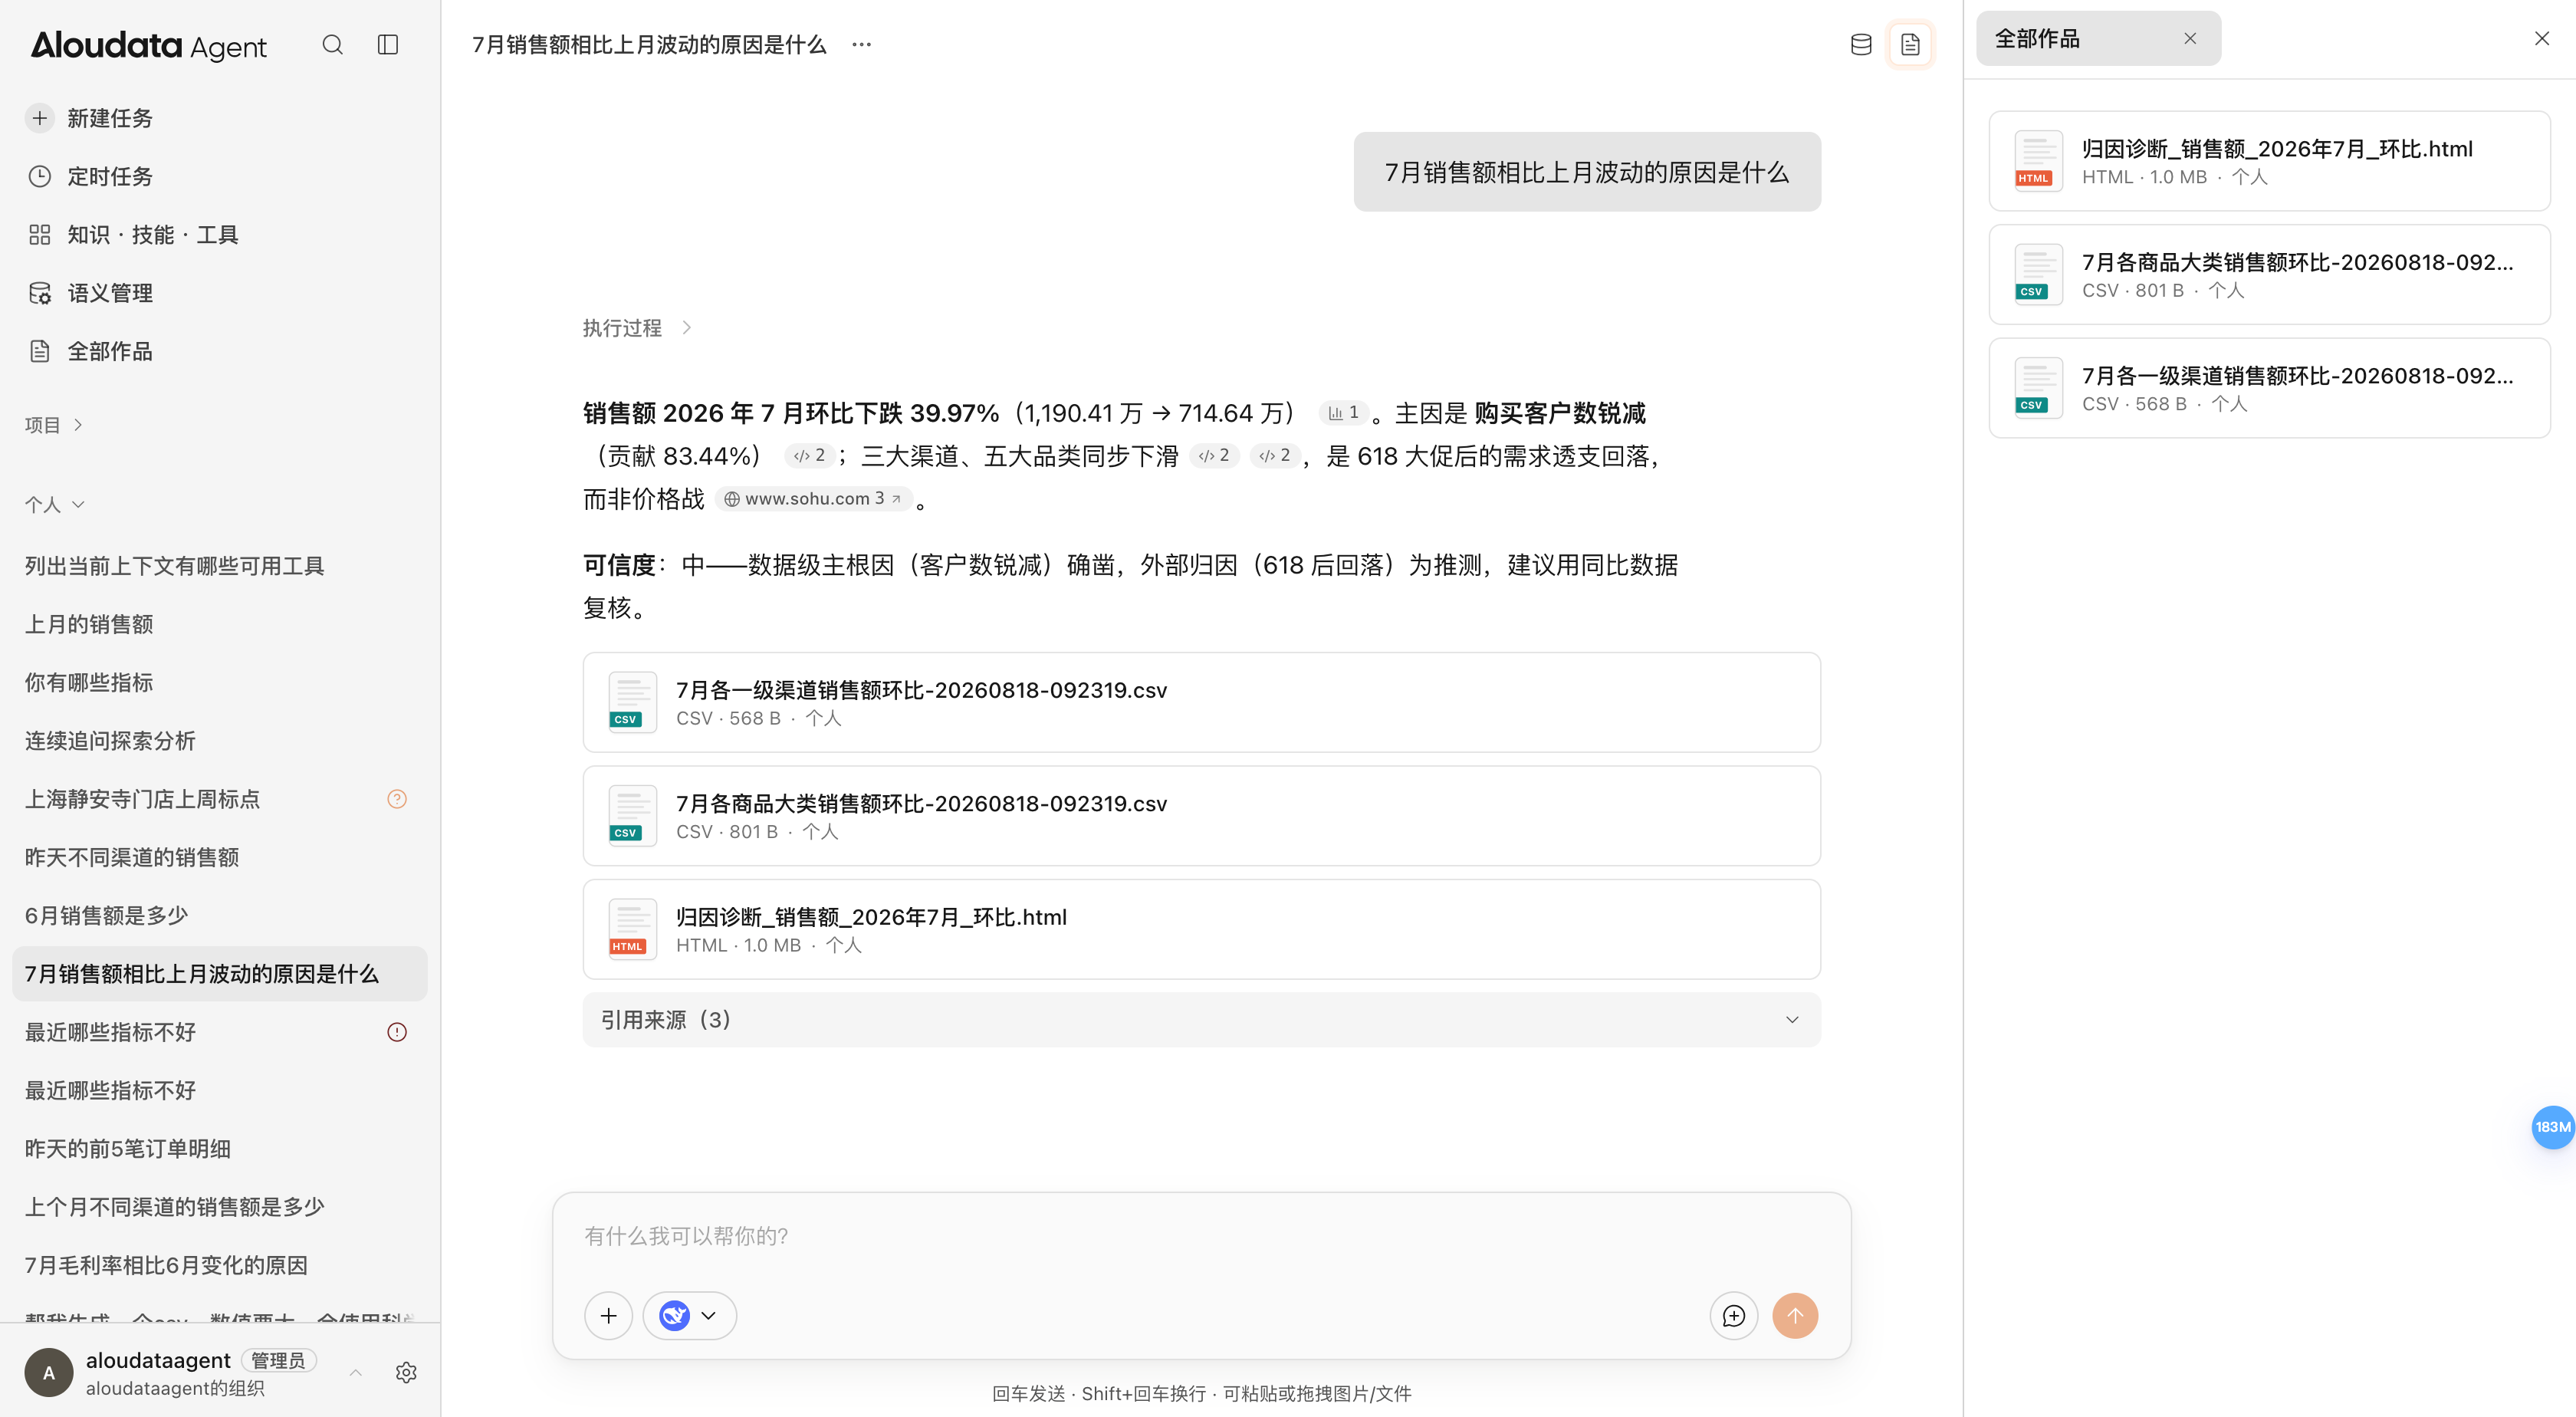Click code citation badge after 贡献 83.44%
The height and width of the screenshot is (1417, 2576).
pyautogui.click(x=809, y=456)
